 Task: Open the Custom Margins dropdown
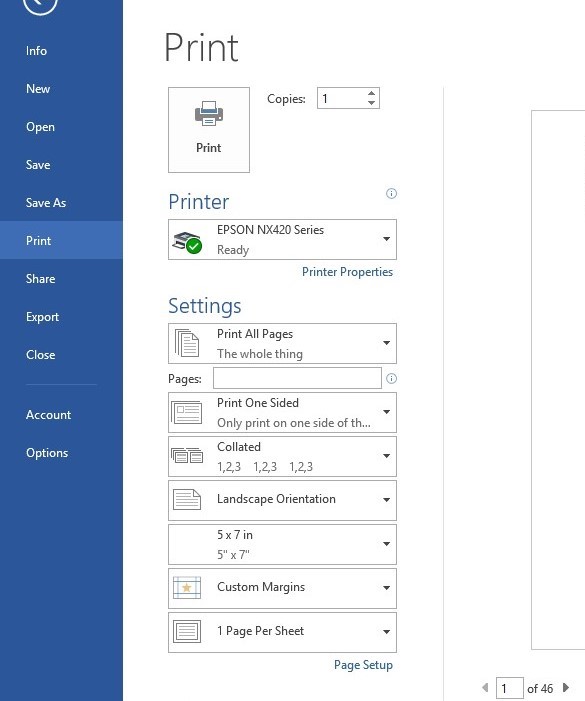point(282,588)
